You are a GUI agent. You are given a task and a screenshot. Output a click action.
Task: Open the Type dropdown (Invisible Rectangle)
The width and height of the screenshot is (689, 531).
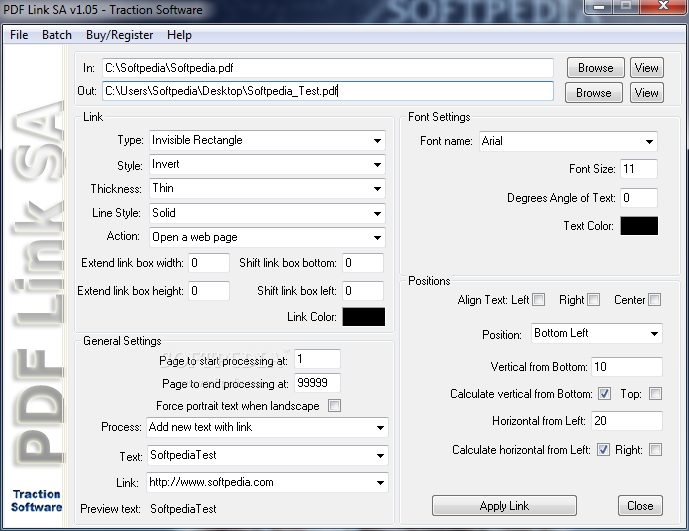point(267,140)
